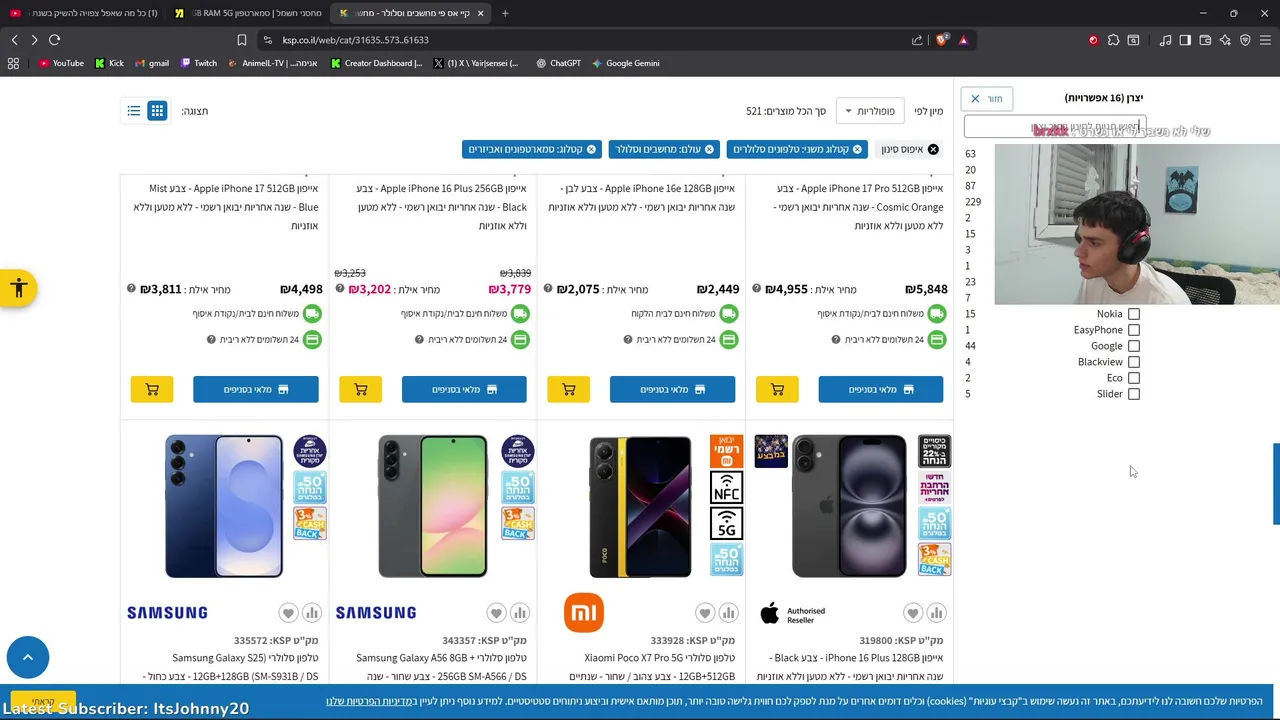Compare the Xiaomi Poco X7 Pro
The width and height of the screenshot is (1280, 720).
tap(728, 613)
